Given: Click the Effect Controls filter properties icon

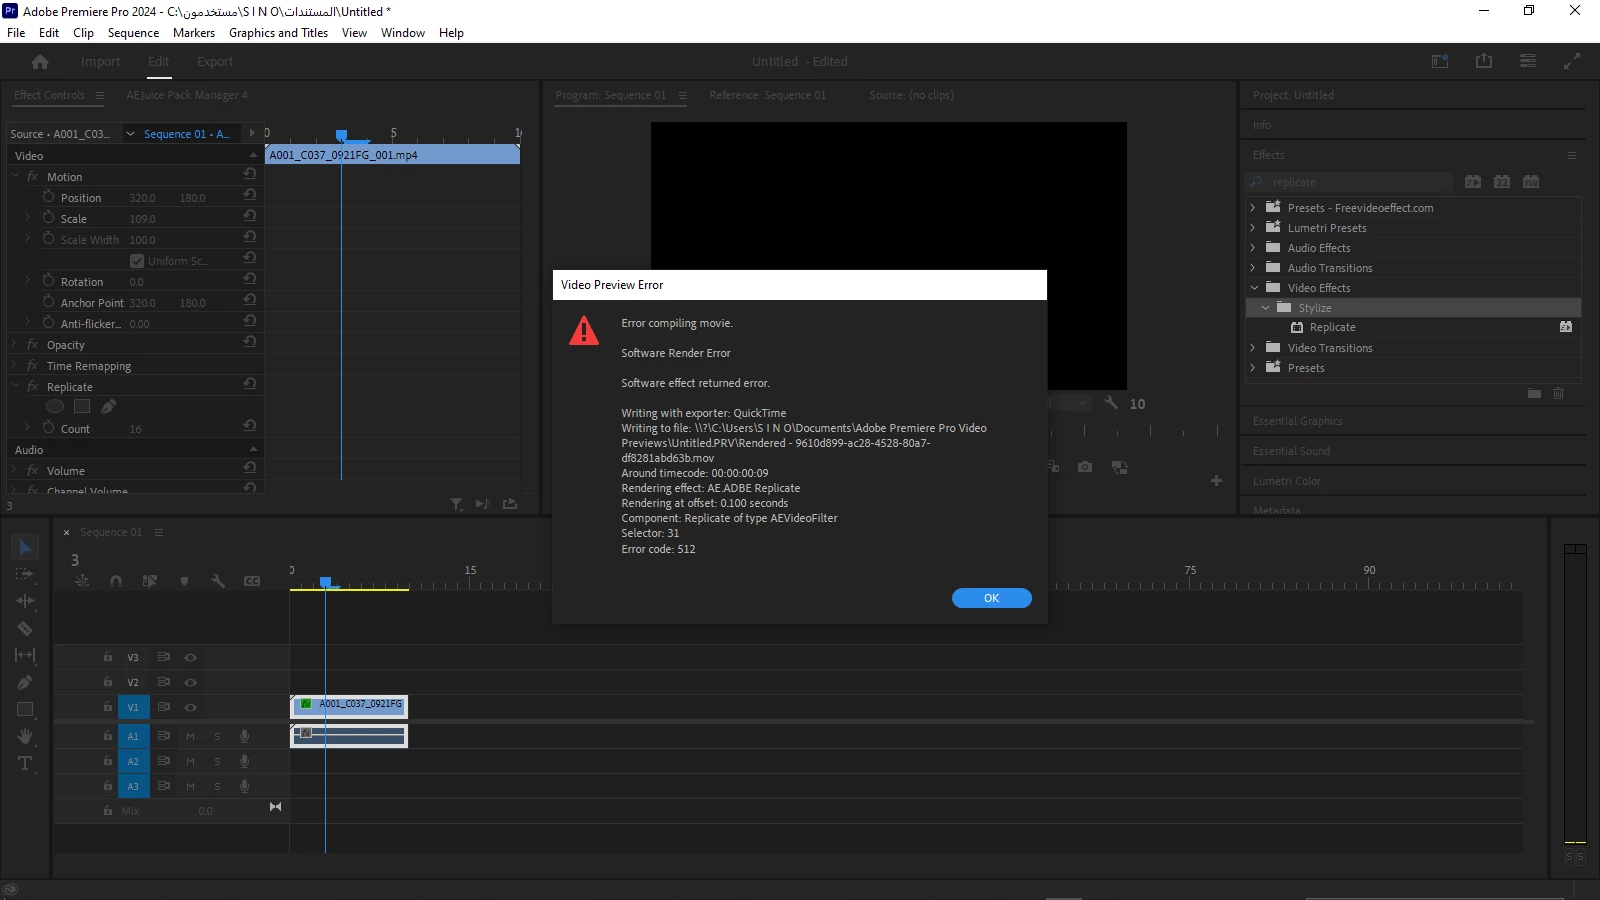Looking at the screenshot, I should coord(456,504).
